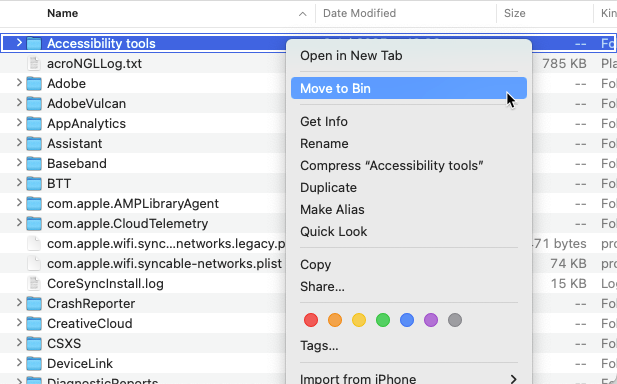Click the Assistant folder icon
The image size is (617, 384).
pos(34,144)
